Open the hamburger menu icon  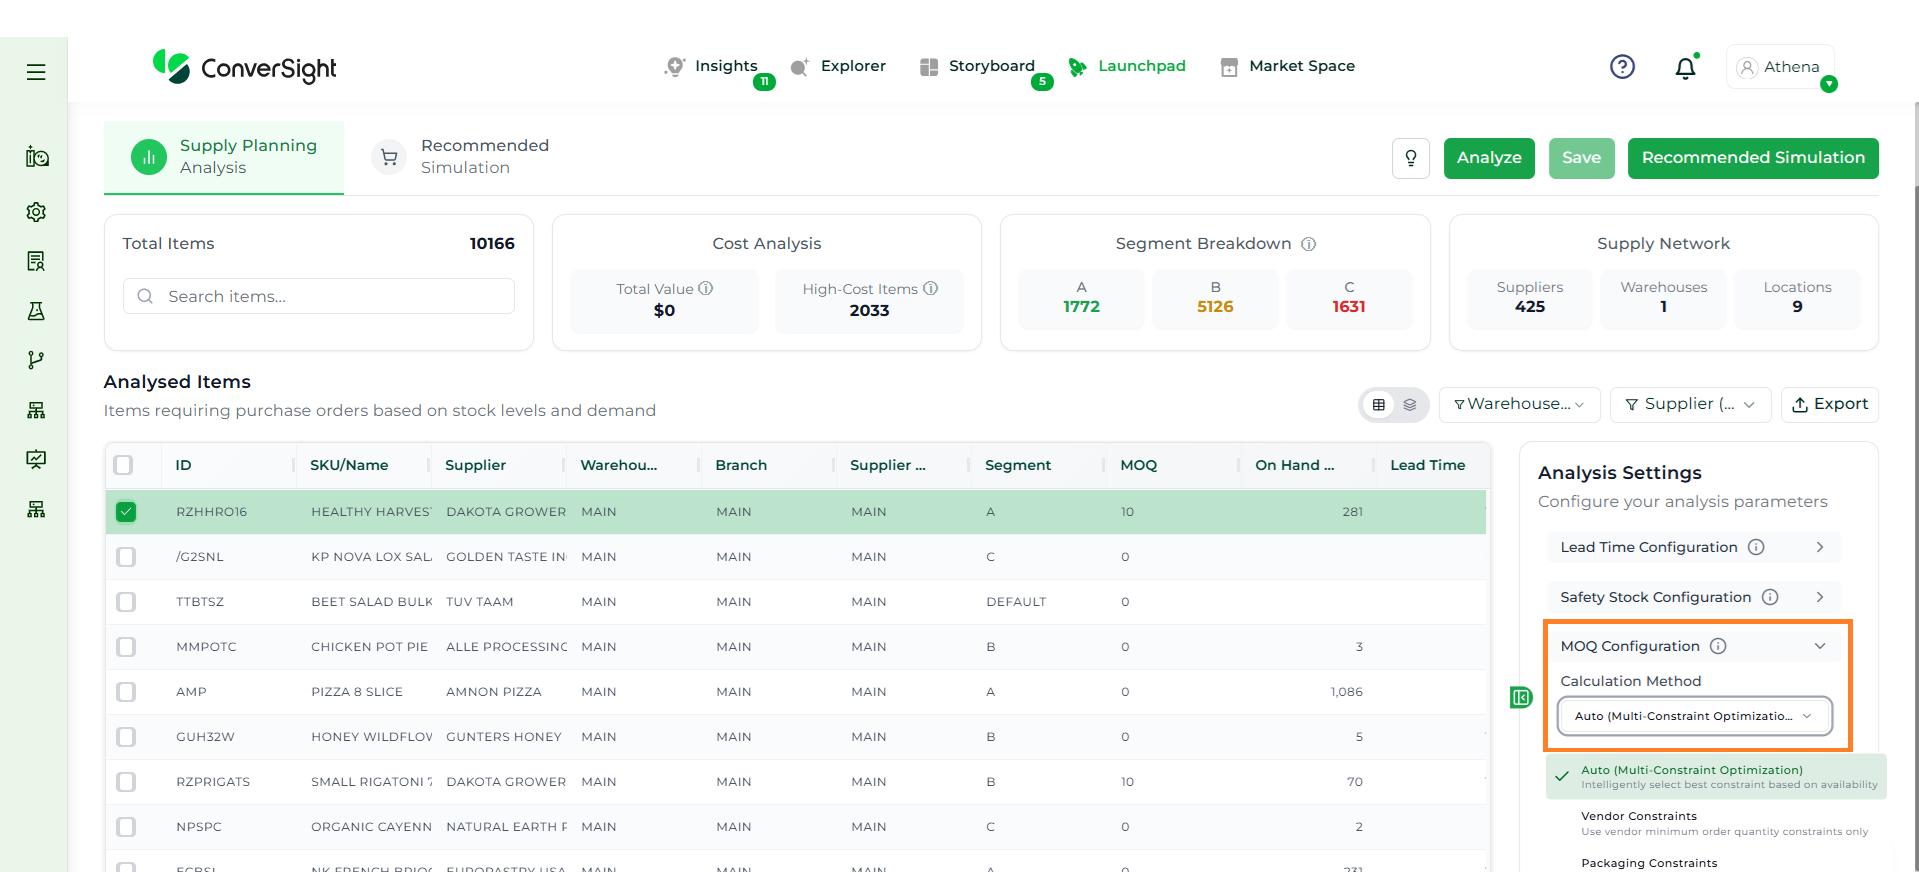point(36,72)
